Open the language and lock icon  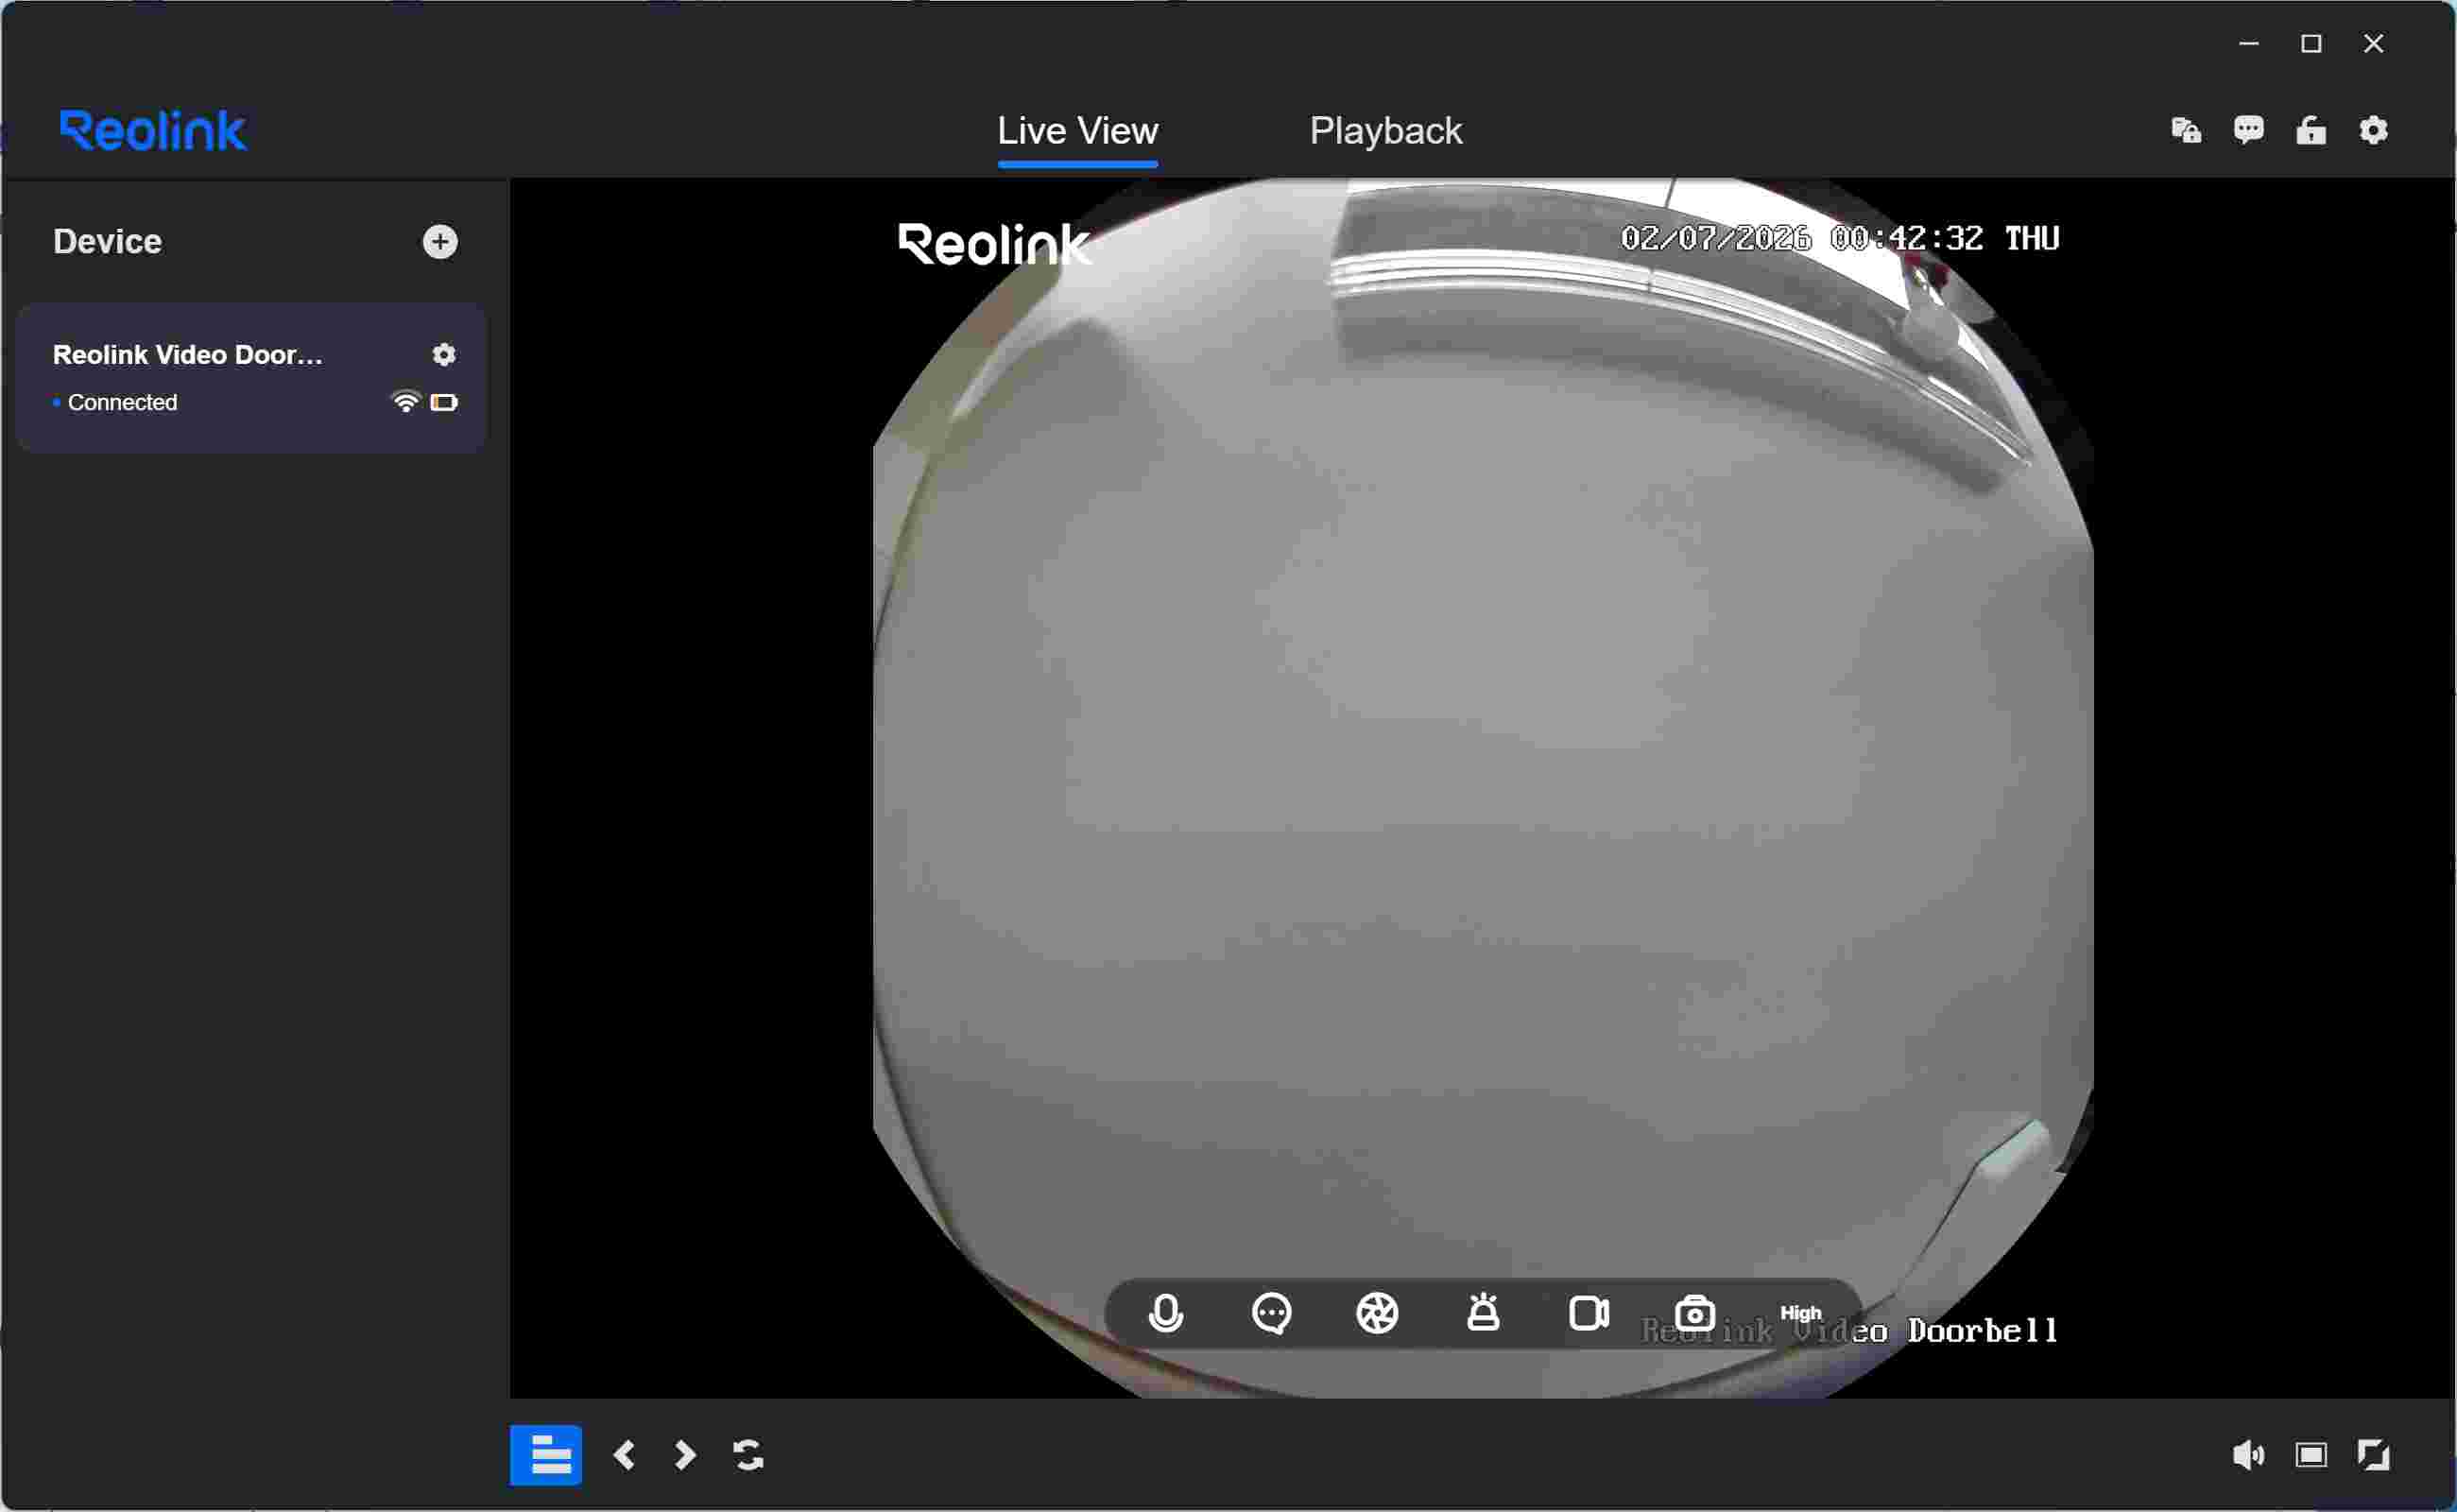(x=2186, y=130)
